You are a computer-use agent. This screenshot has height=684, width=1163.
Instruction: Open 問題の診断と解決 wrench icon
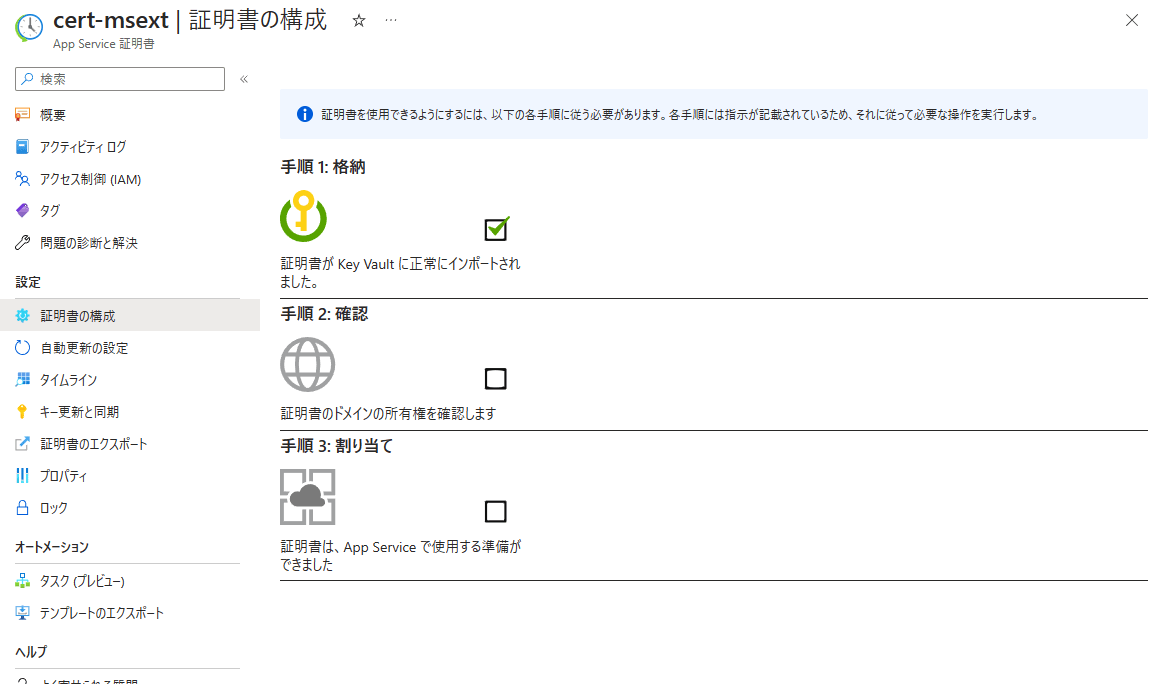pyautogui.click(x=22, y=243)
